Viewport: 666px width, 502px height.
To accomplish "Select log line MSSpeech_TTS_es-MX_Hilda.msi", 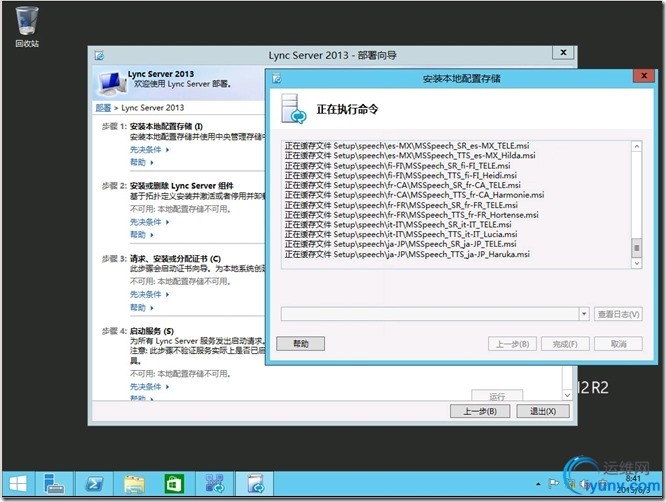I will point(410,155).
